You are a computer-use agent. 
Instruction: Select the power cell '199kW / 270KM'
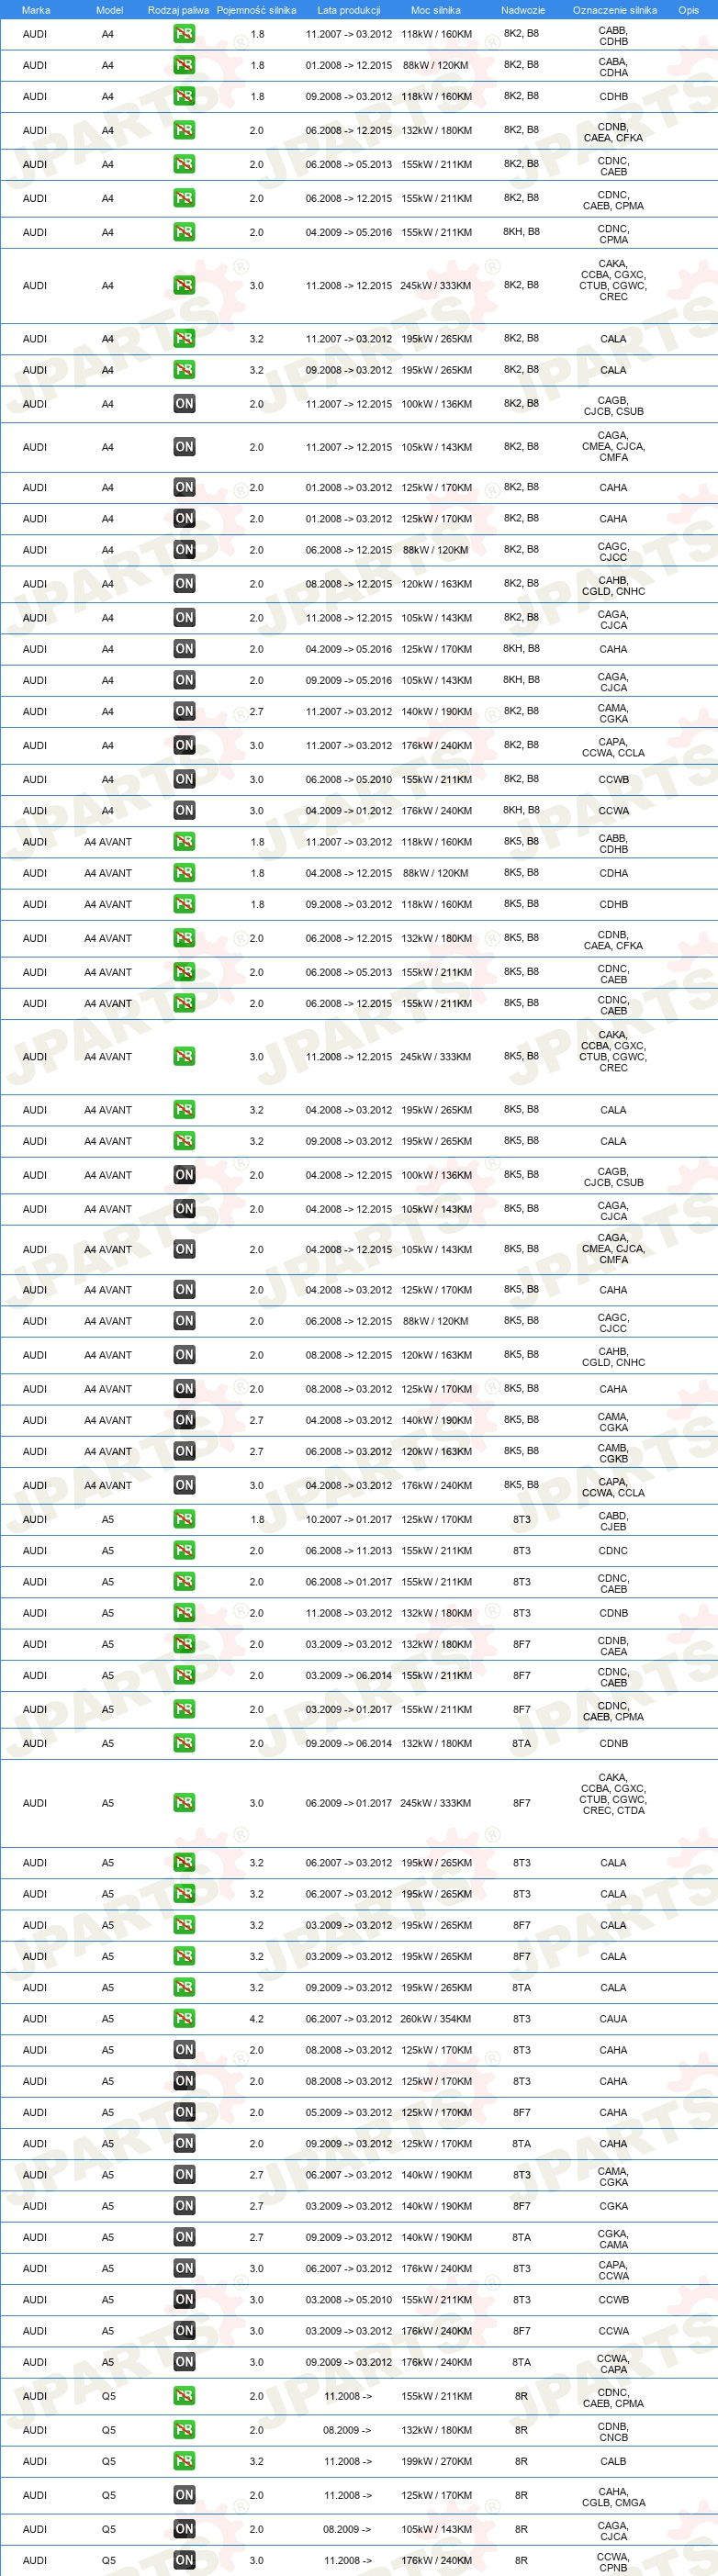click(436, 2461)
